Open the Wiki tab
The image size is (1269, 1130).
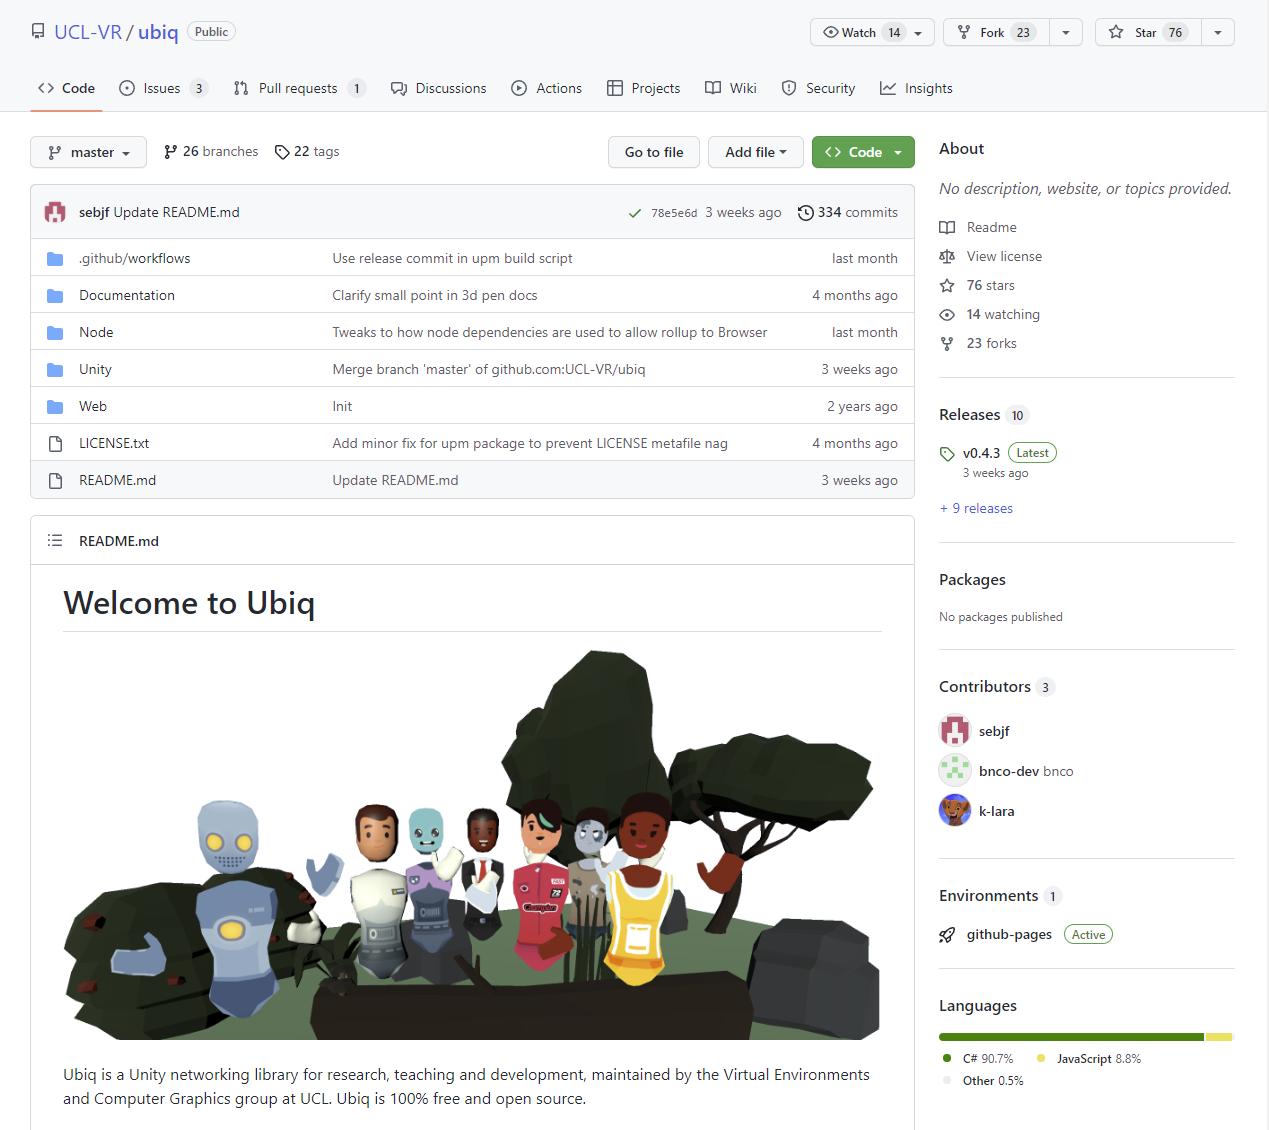(x=730, y=88)
